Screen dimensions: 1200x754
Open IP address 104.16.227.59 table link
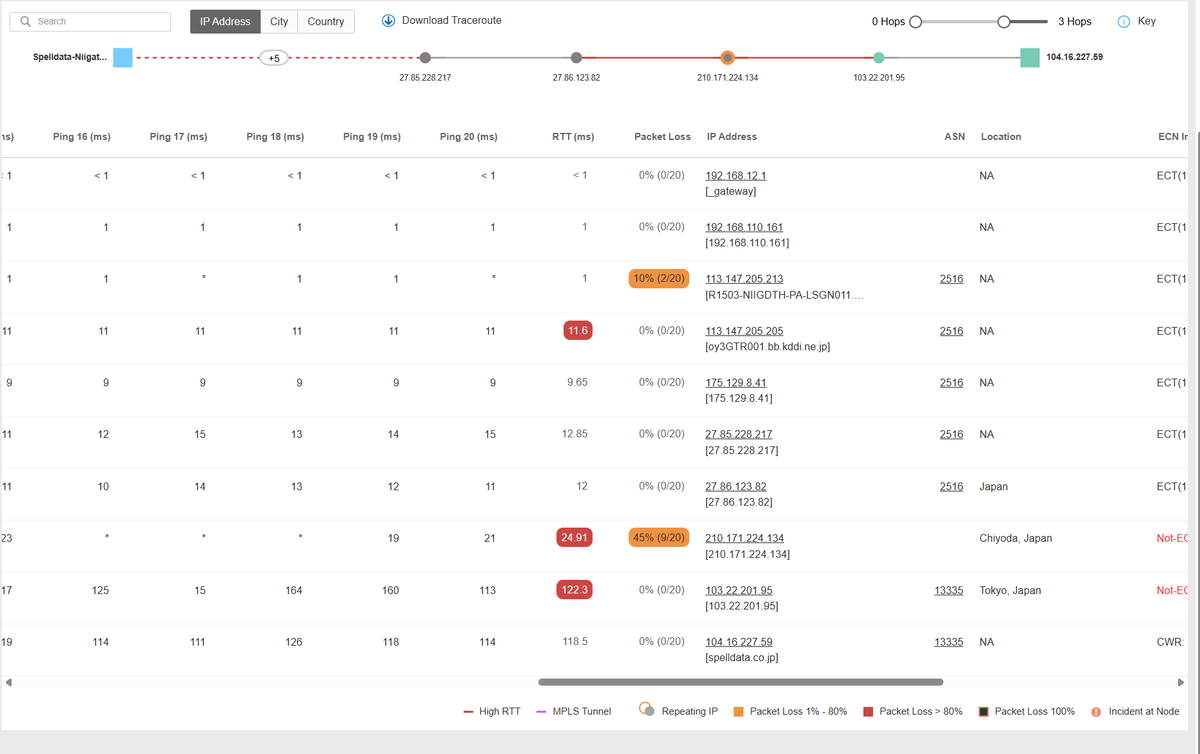(739, 642)
